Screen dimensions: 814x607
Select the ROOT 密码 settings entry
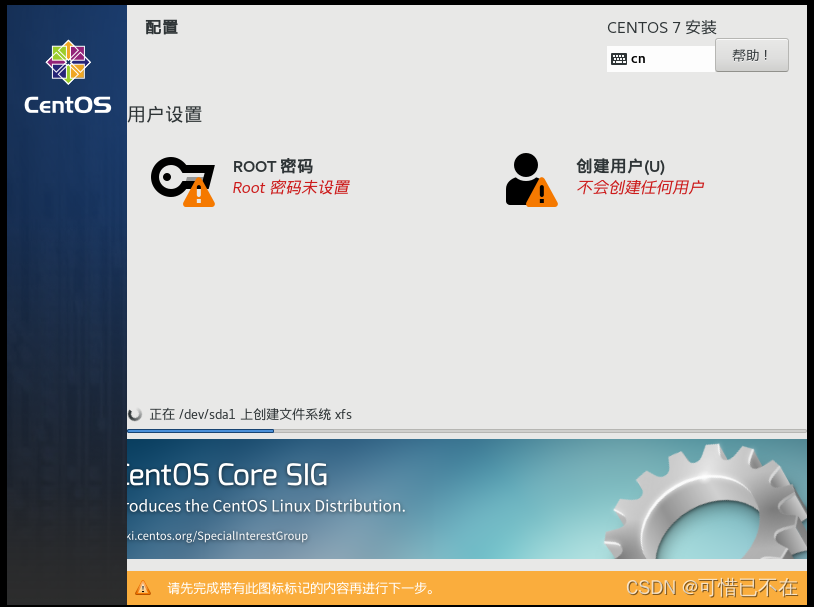[272, 166]
